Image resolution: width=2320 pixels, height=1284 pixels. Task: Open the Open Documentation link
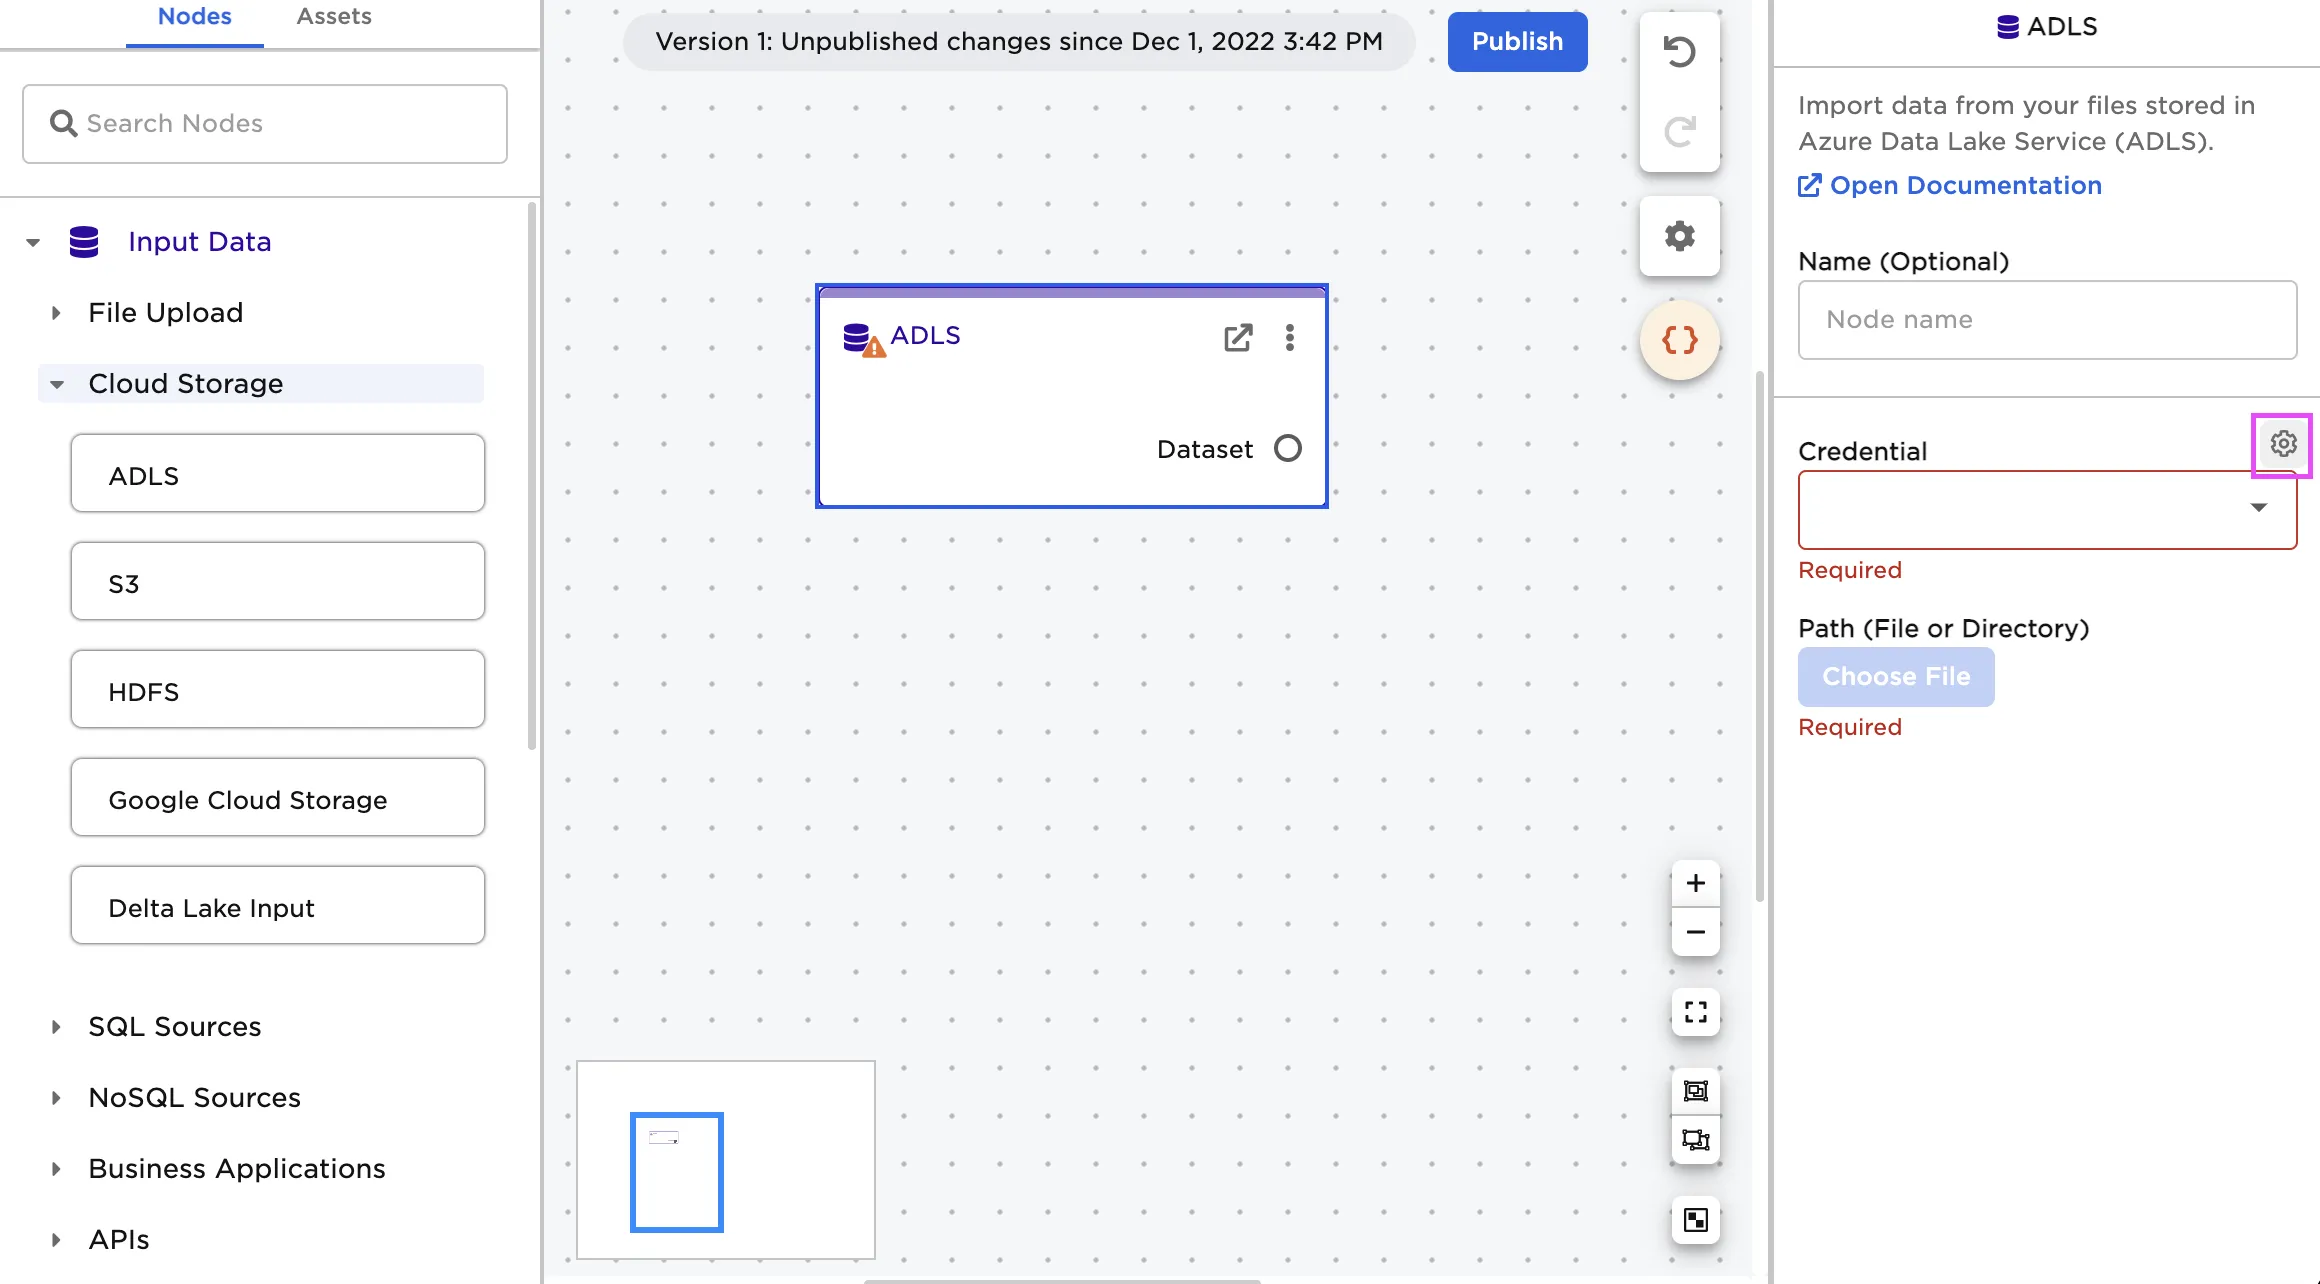1964,186
